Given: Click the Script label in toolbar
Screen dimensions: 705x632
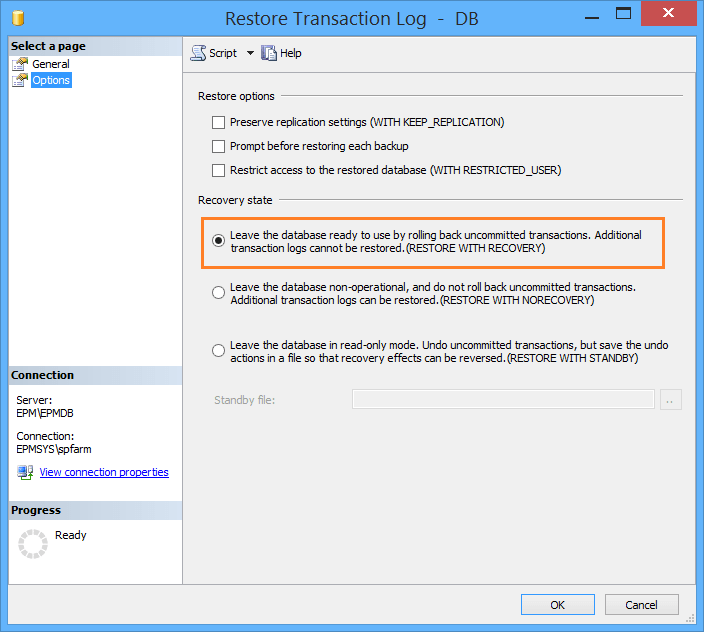Looking at the screenshot, I should [223, 53].
